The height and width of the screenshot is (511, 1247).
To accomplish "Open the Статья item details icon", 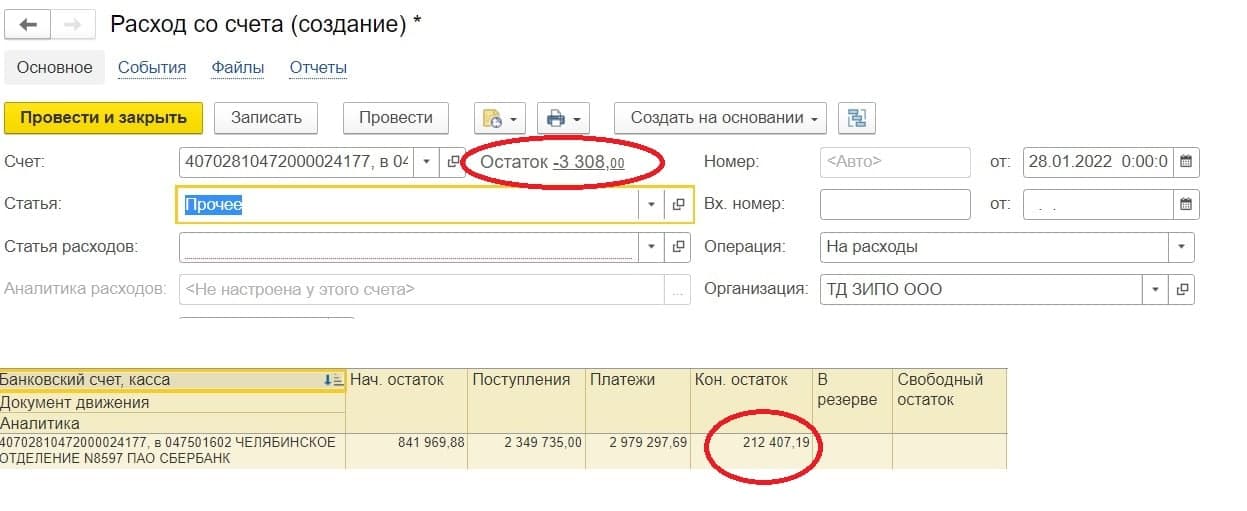I will point(678,204).
